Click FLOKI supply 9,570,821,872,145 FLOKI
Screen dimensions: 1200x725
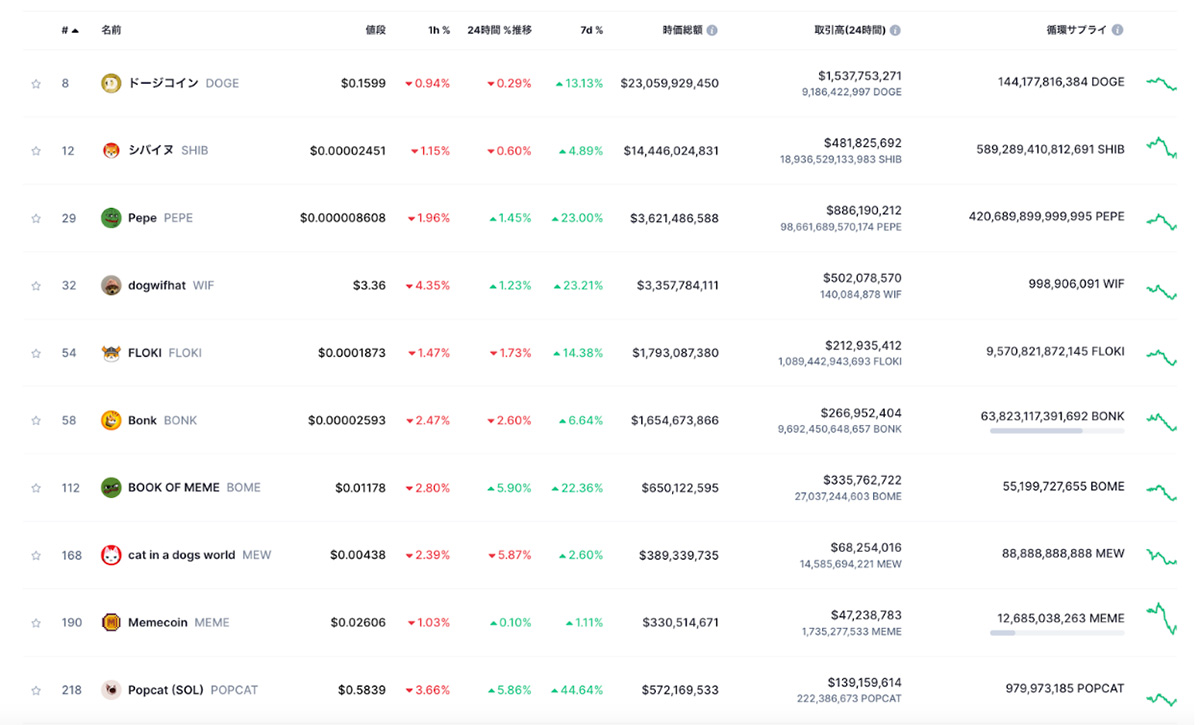(1055, 351)
